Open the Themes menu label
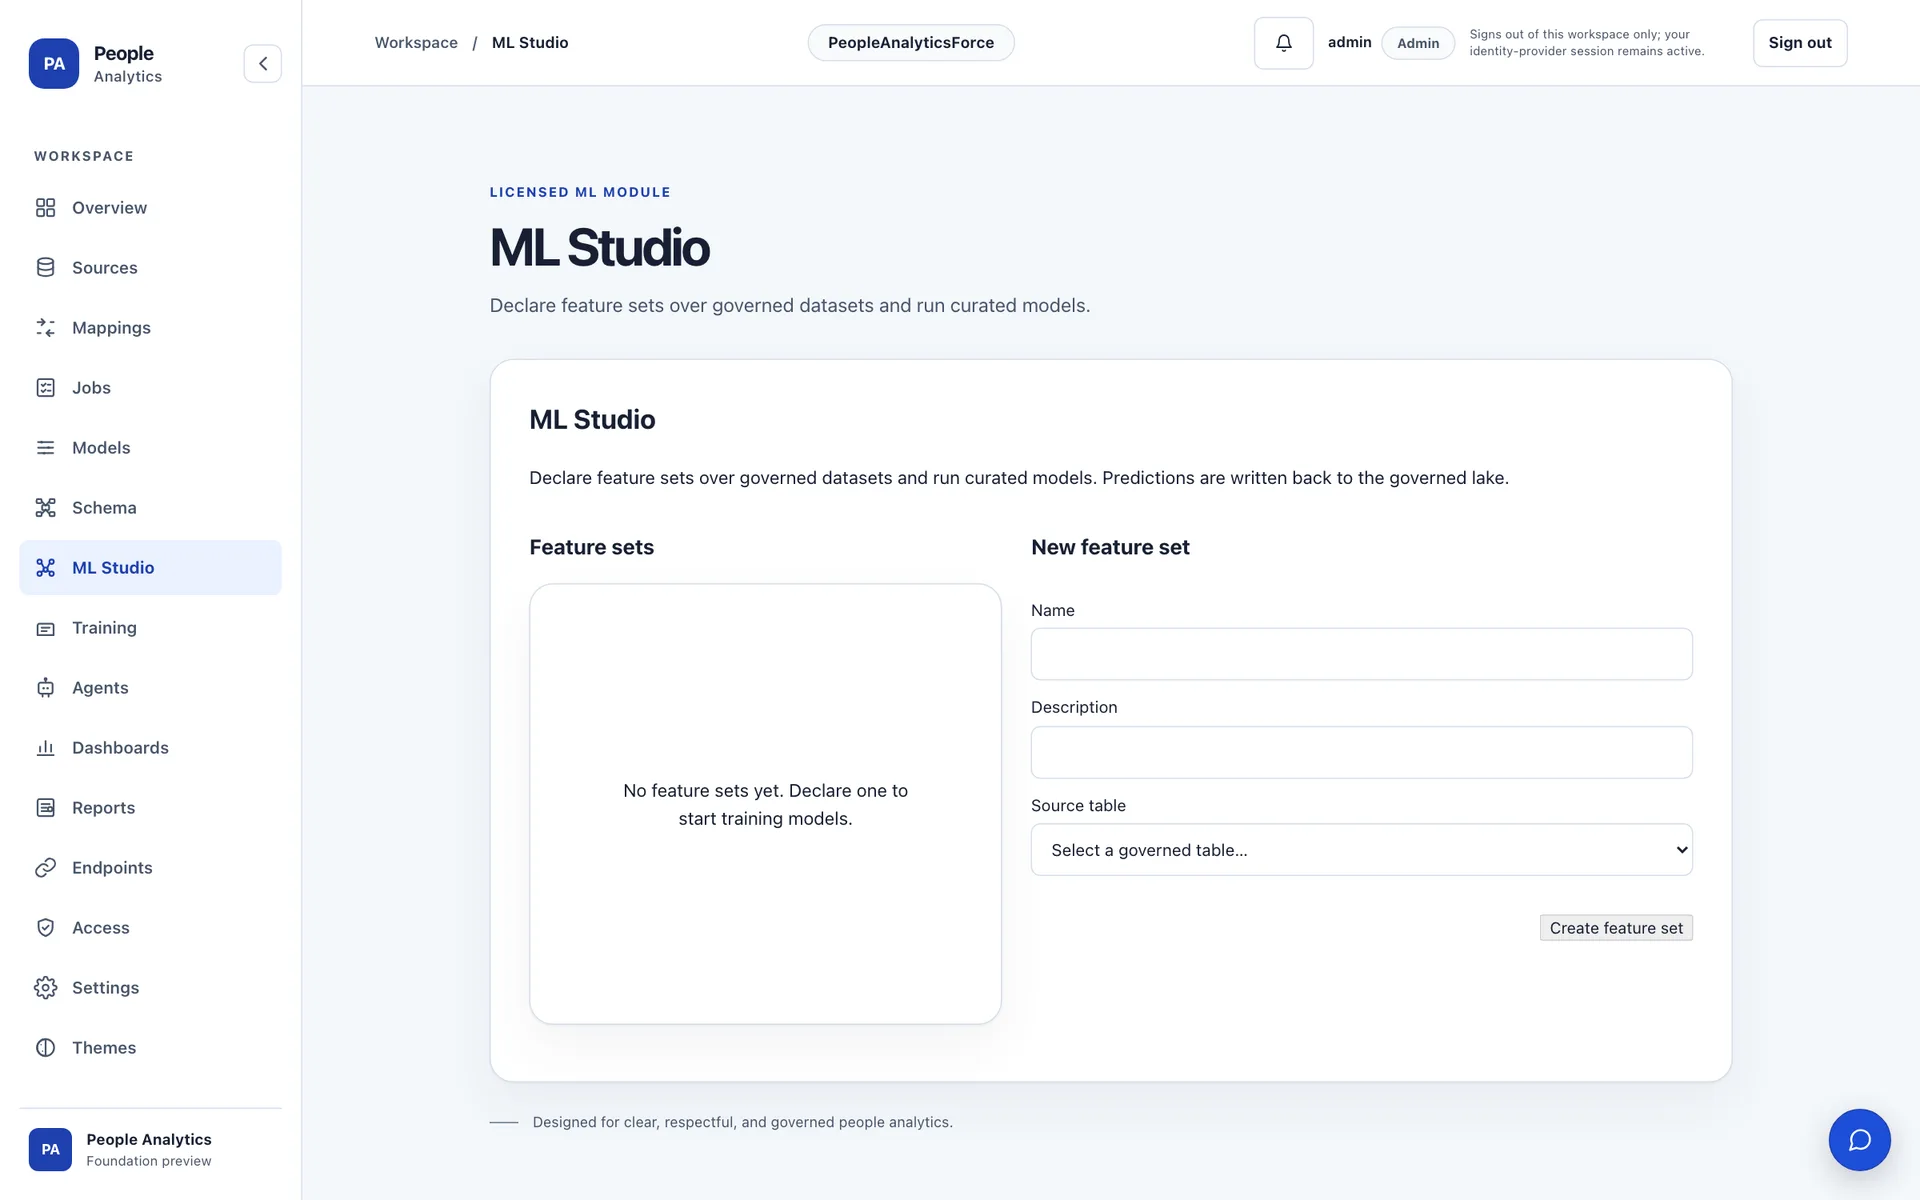This screenshot has width=1920, height=1200. [104, 1047]
